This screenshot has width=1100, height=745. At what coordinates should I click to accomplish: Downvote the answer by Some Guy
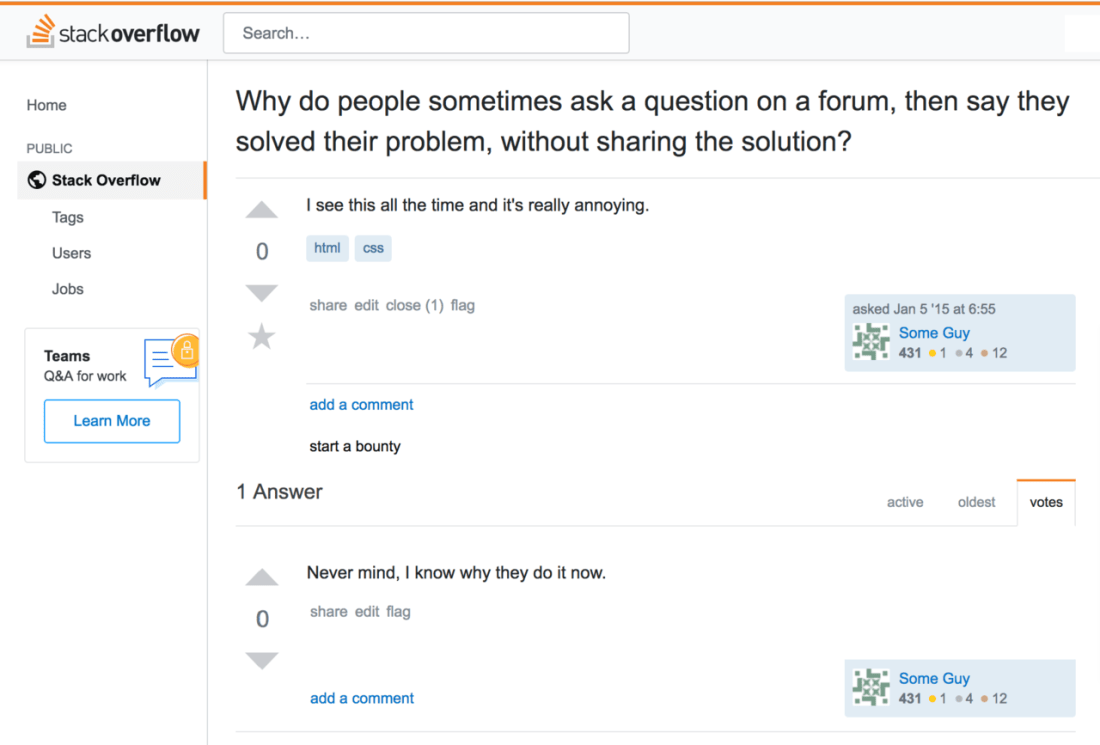point(262,661)
